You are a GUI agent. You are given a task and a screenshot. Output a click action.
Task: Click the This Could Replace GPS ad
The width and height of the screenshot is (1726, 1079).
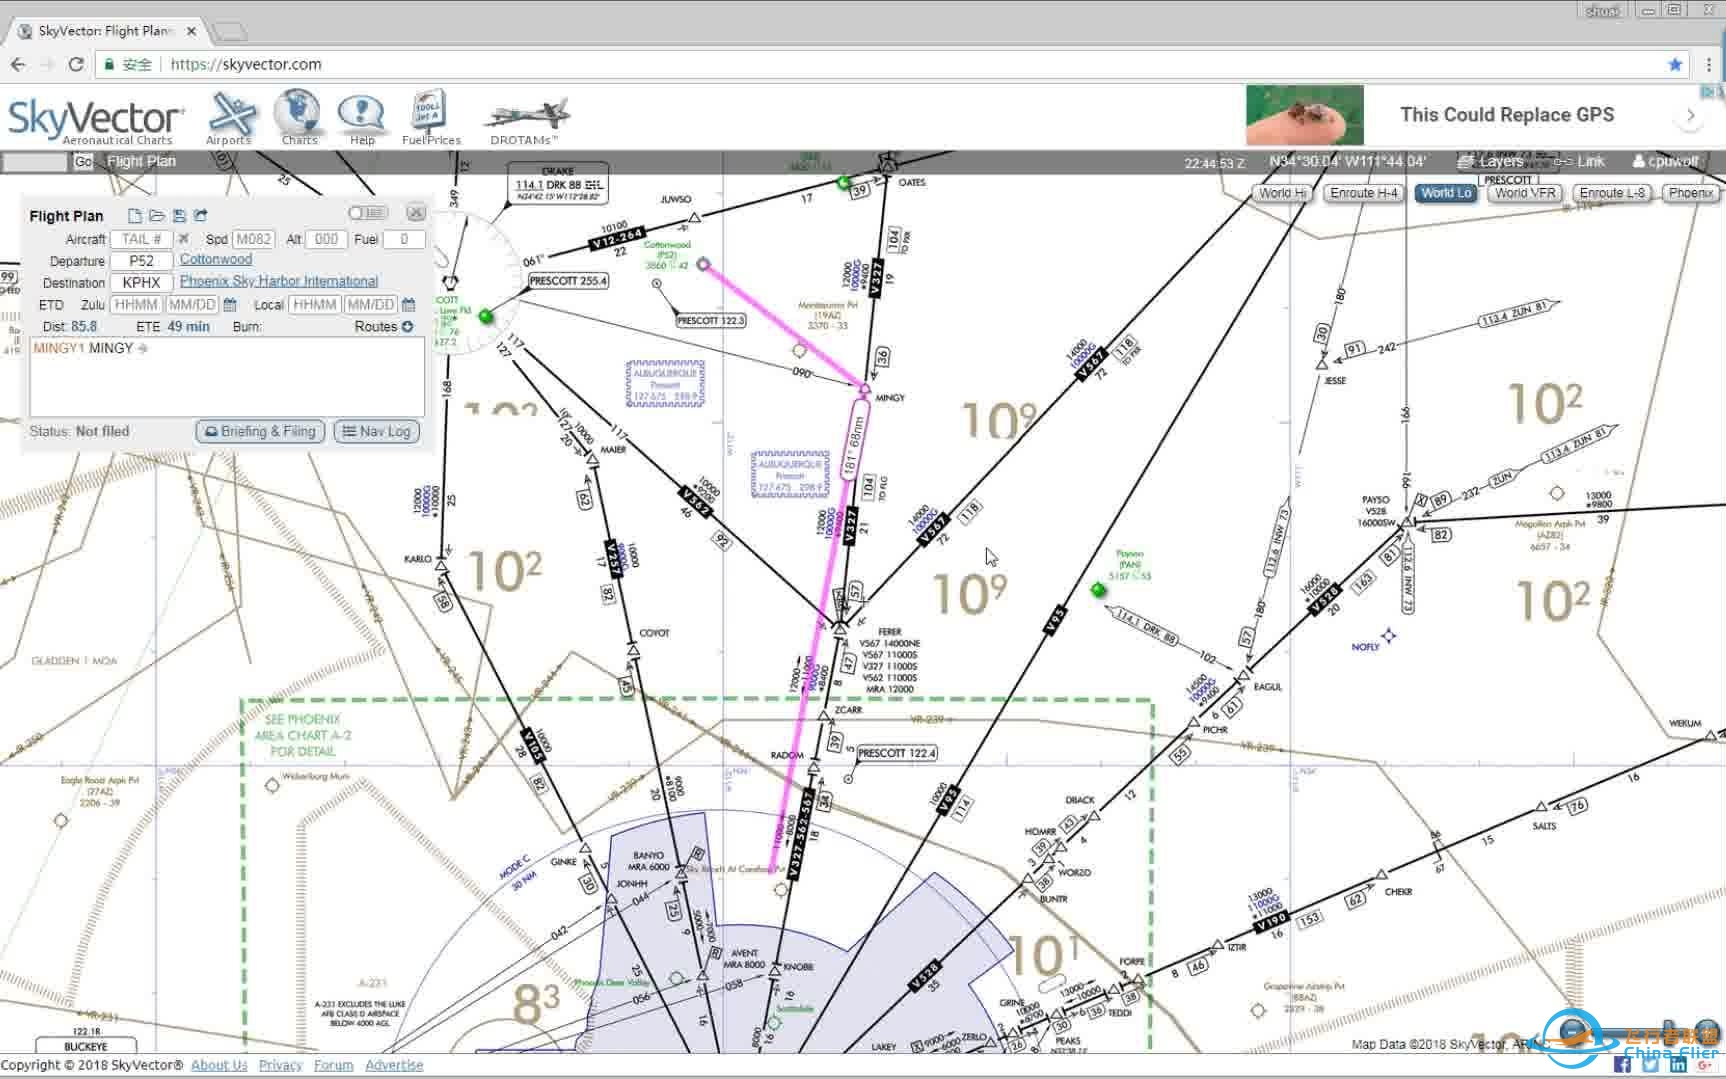1506,114
